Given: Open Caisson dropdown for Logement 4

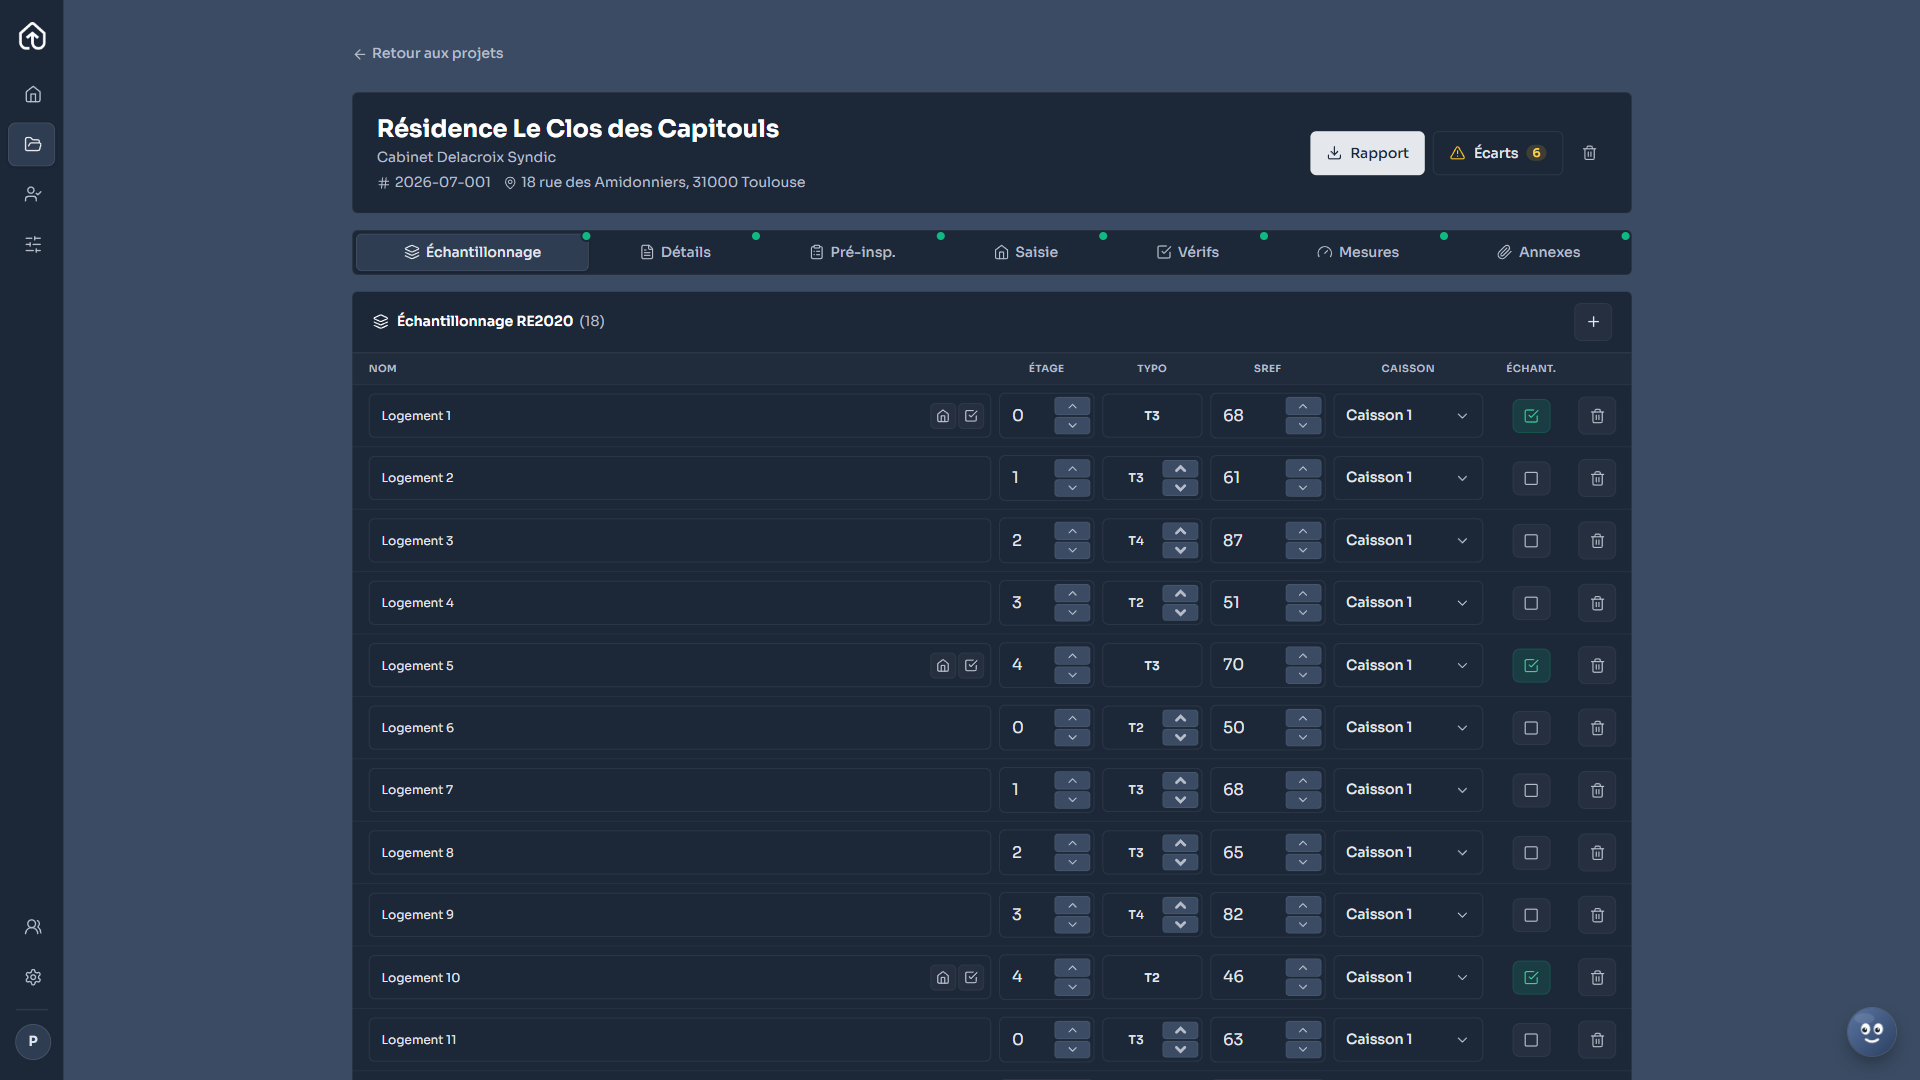Looking at the screenshot, I should [x=1407, y=603].
